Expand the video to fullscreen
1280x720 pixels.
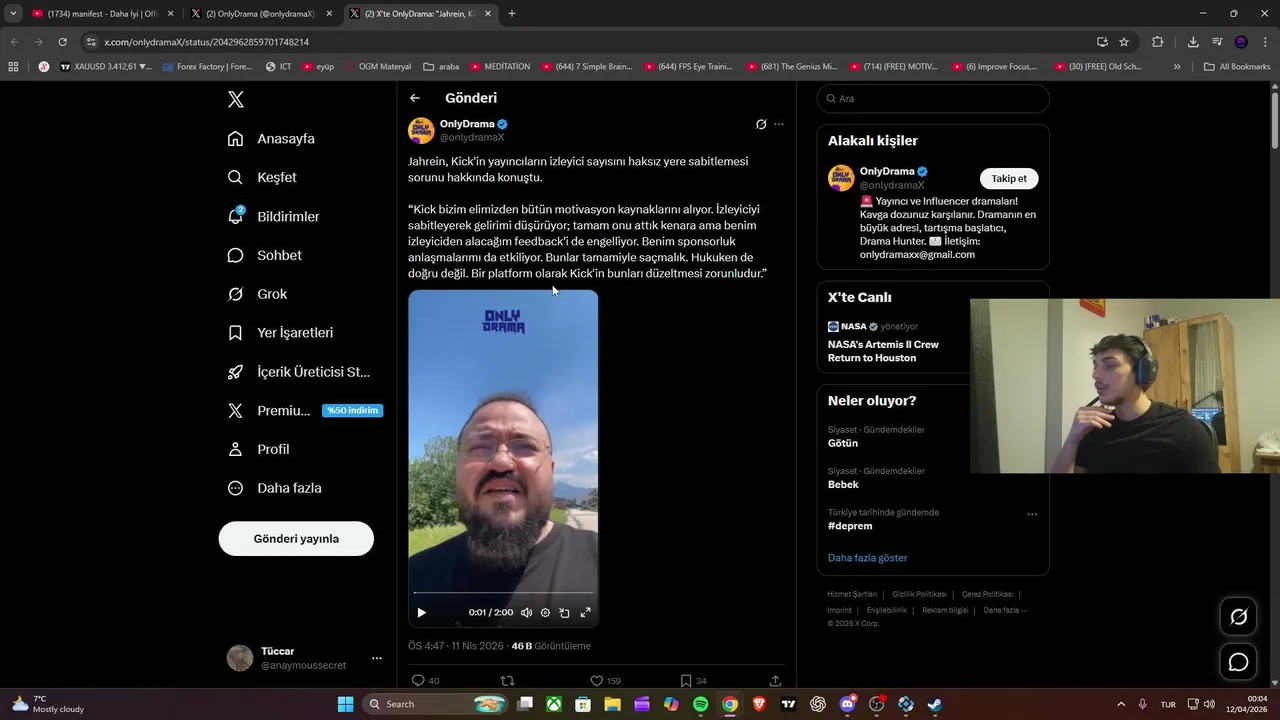coord(585,612)
